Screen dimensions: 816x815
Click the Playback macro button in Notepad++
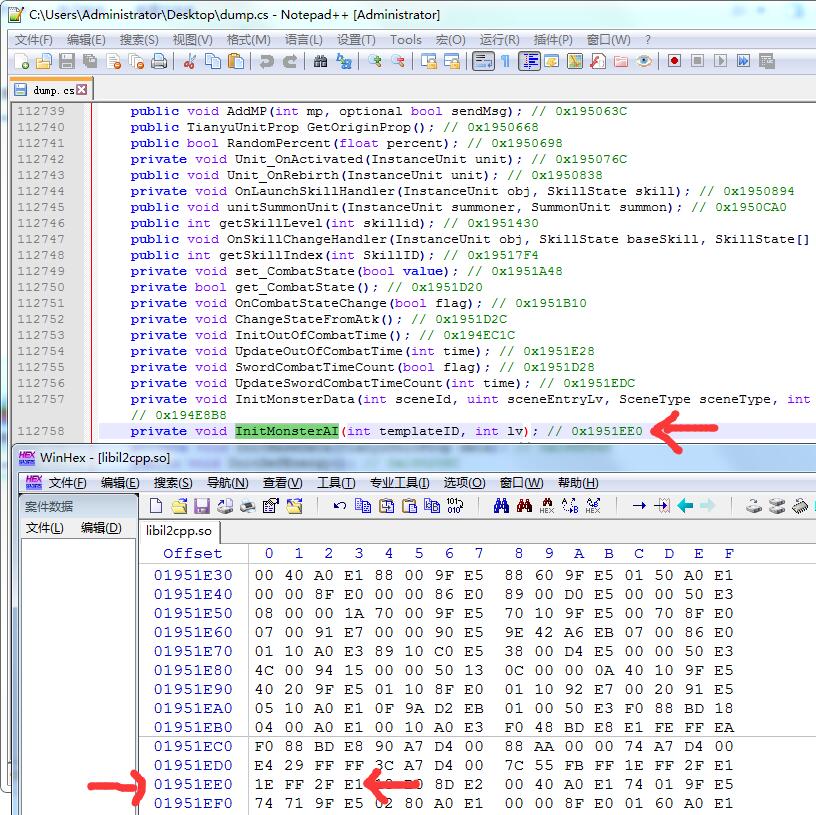pyautogui.click(x=720, y=61)
